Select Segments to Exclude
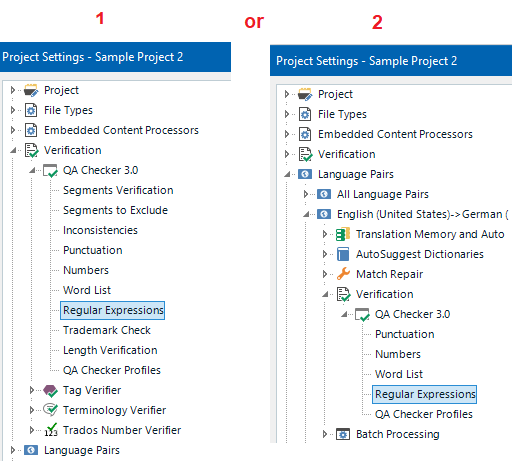513x466 pixels. point(116,210)
